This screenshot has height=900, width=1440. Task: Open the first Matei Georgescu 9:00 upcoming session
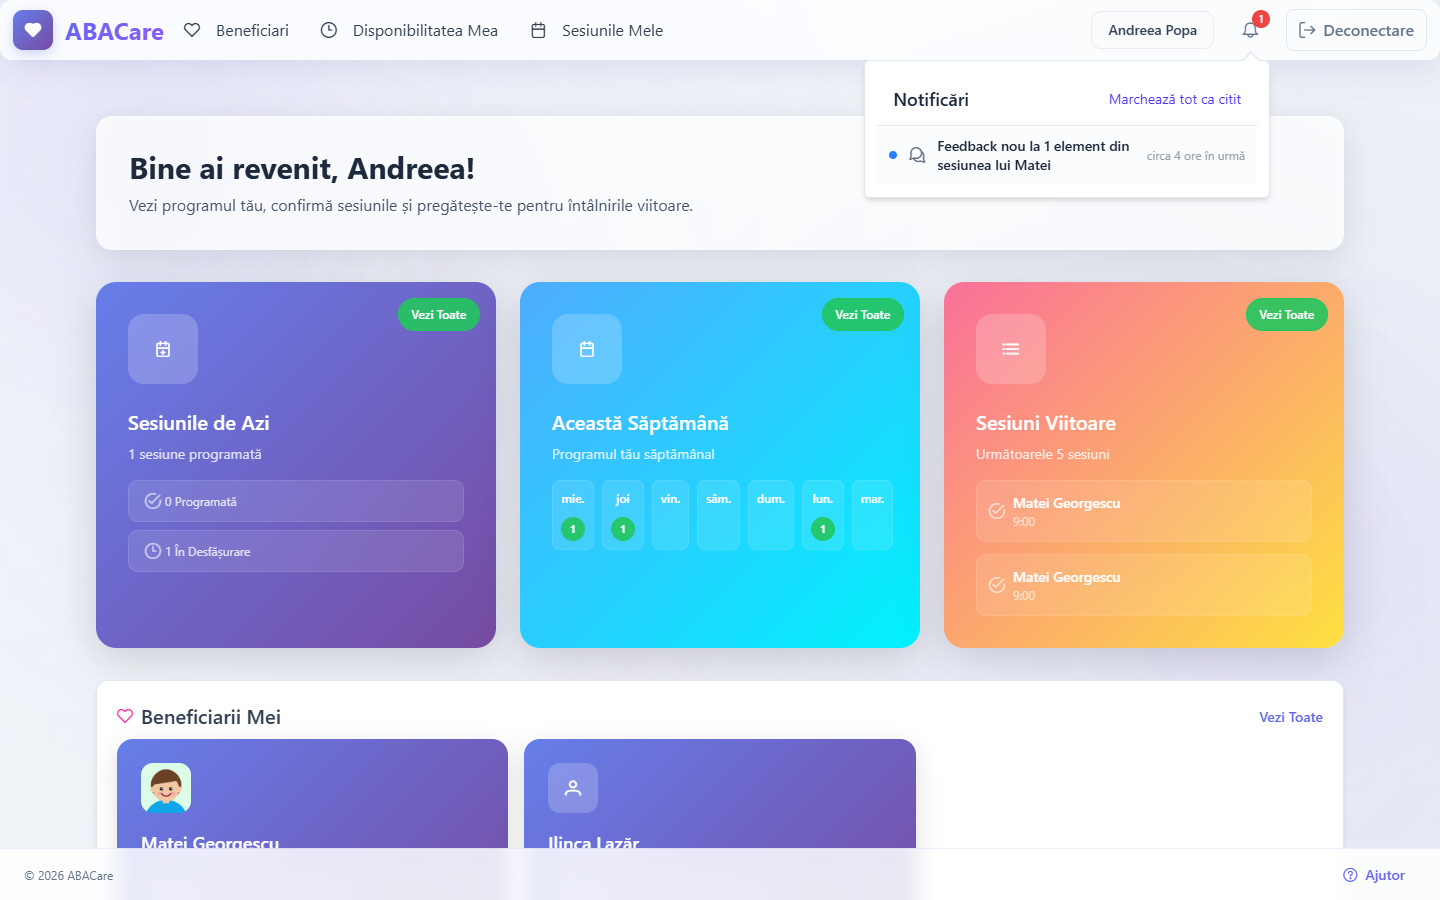pos(1144,511)
